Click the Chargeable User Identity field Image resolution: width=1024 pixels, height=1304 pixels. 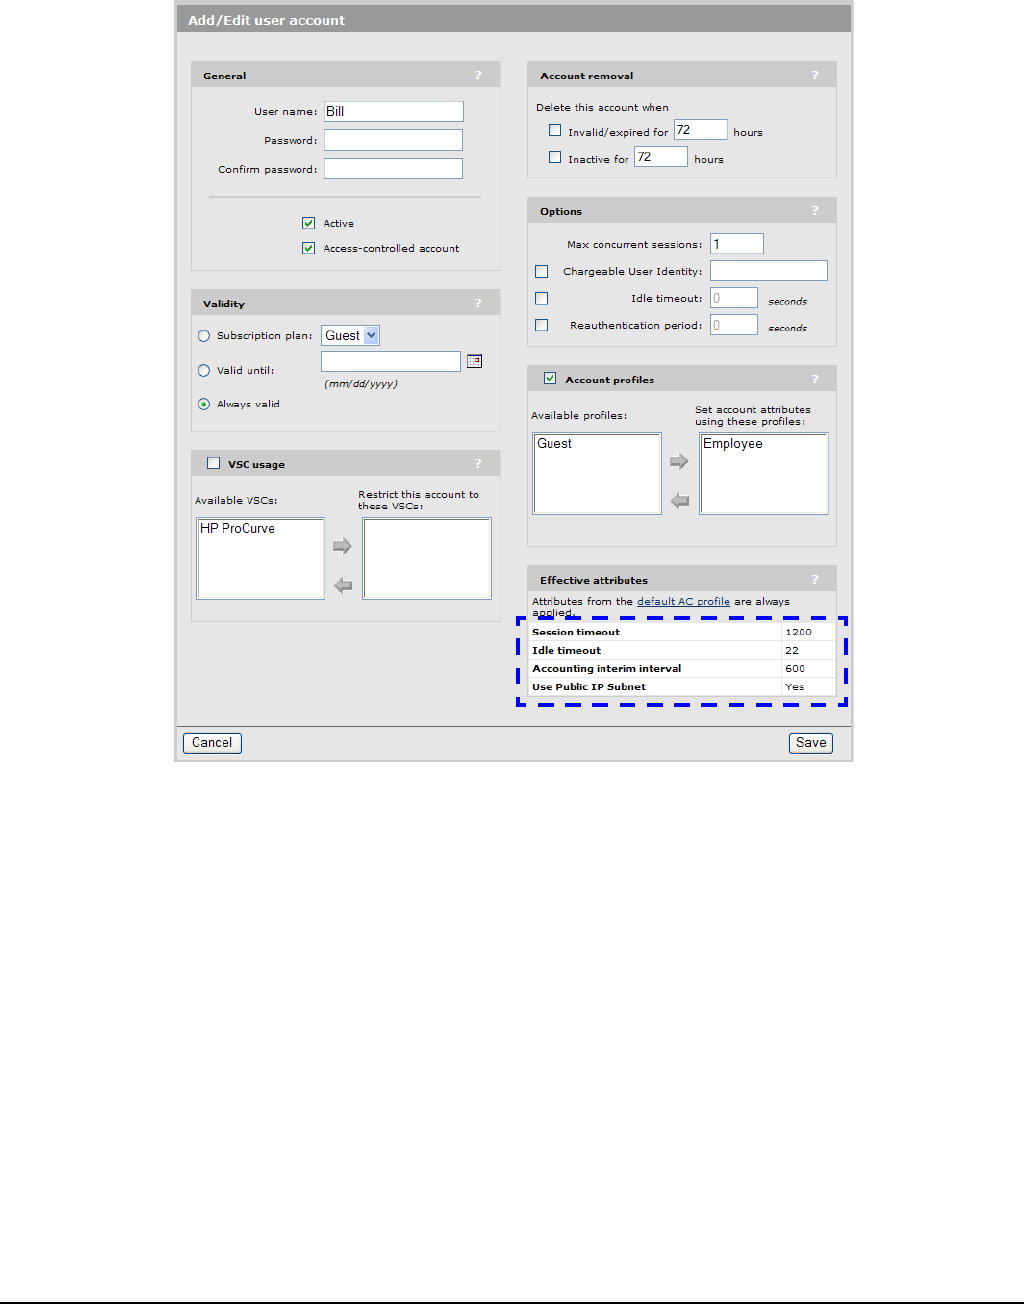[x=769, y=271]
